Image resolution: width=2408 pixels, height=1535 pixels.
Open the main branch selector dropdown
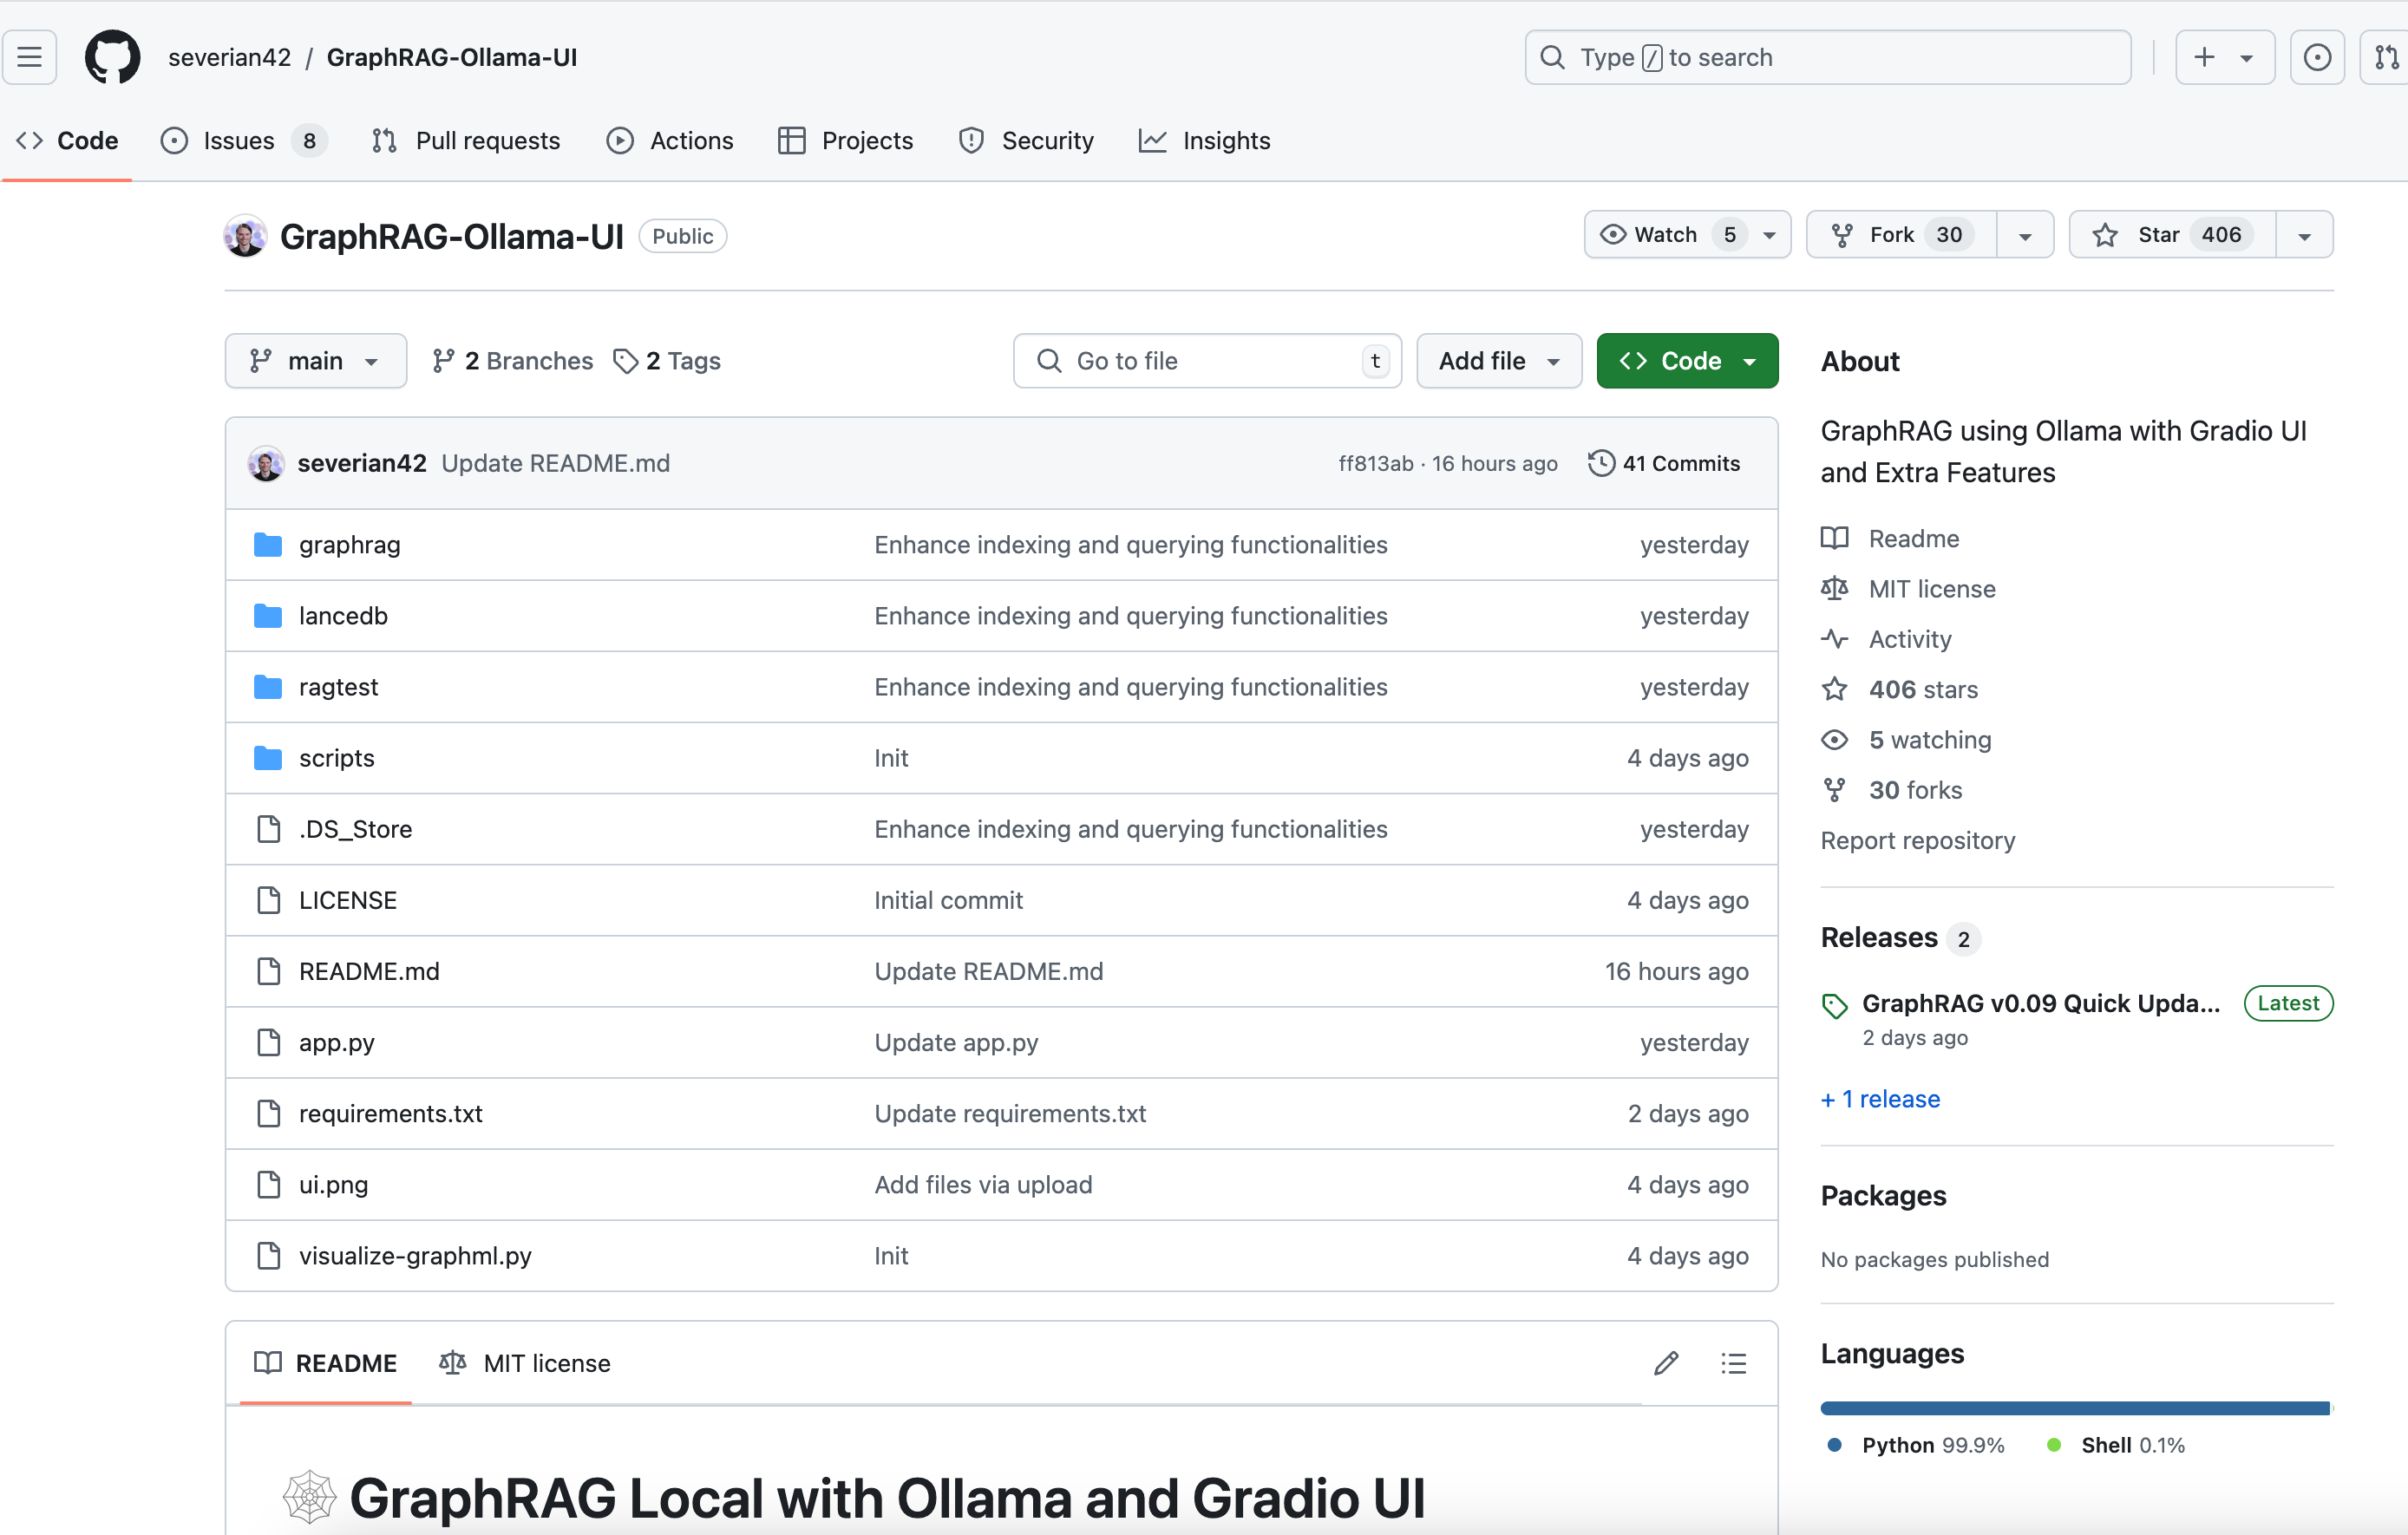pos(315,361)
